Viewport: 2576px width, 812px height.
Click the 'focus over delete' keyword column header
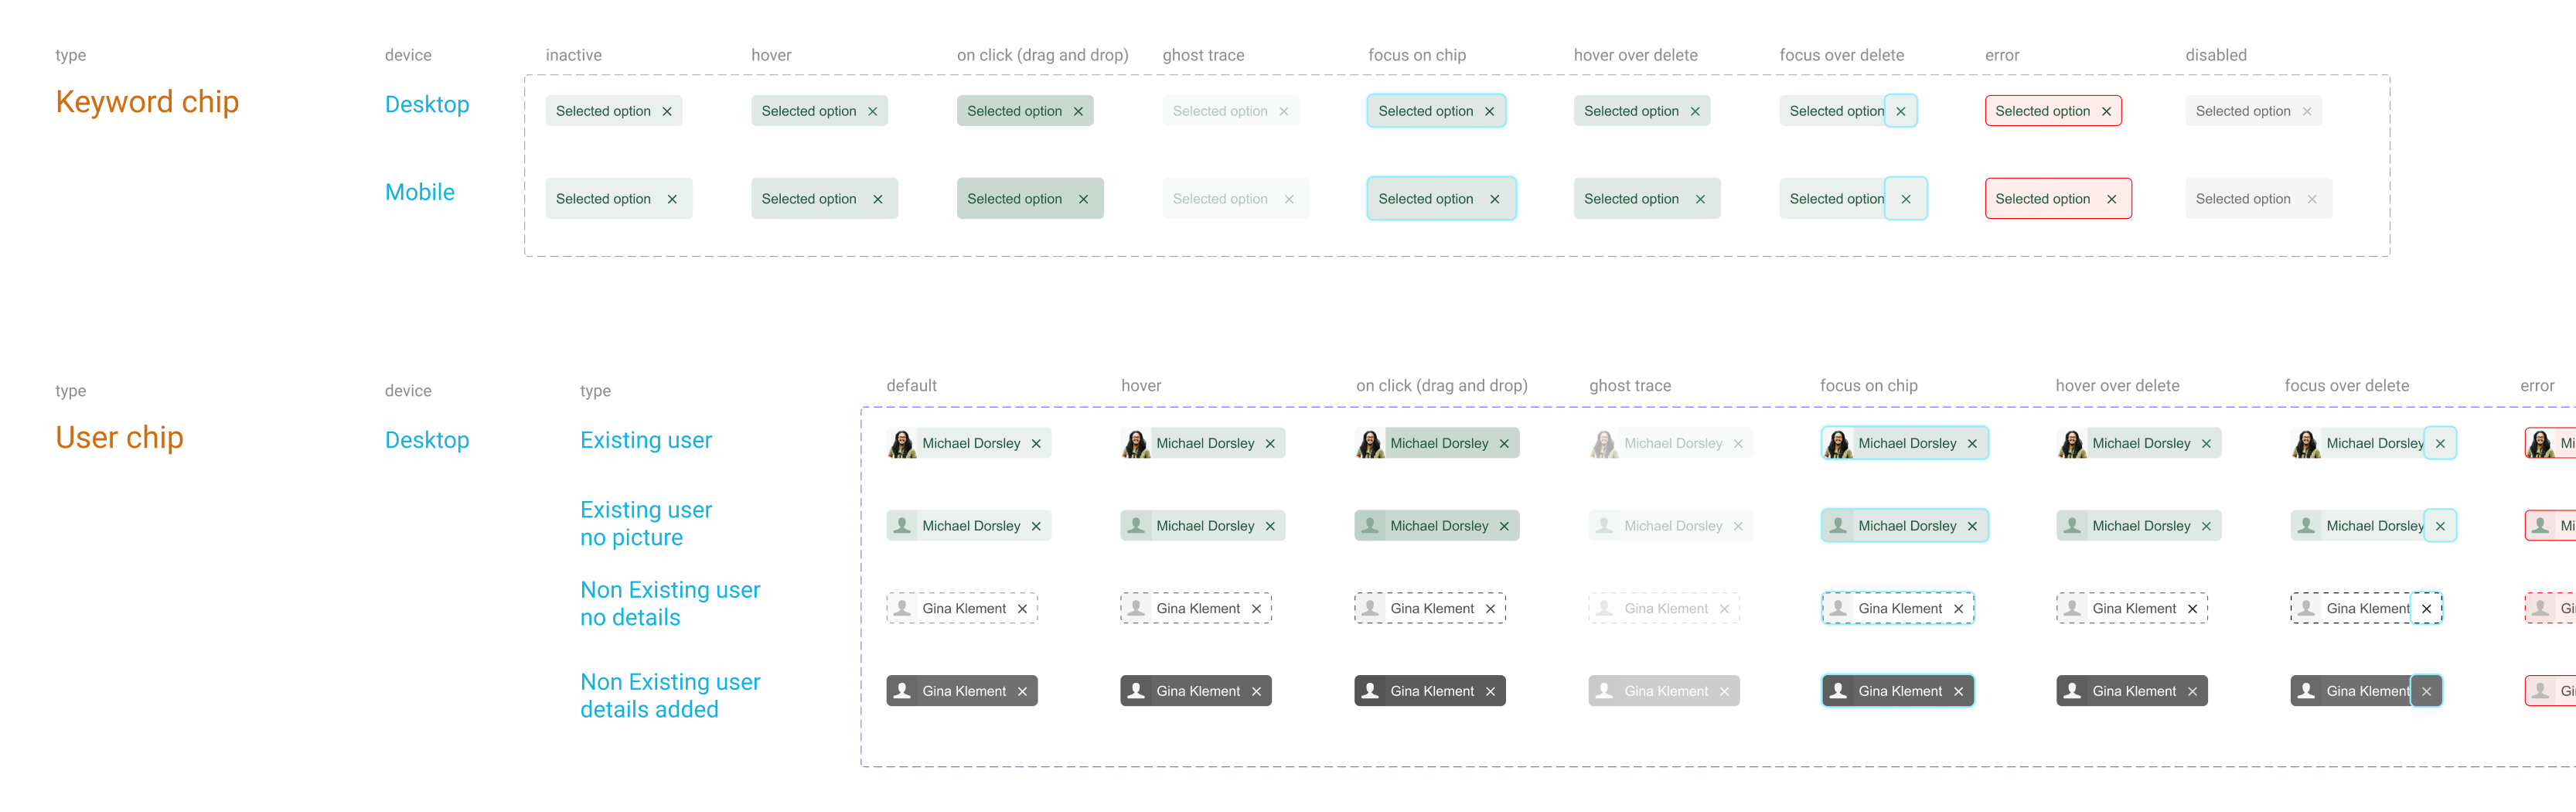pyautogui.click(x=1842, y=55)
